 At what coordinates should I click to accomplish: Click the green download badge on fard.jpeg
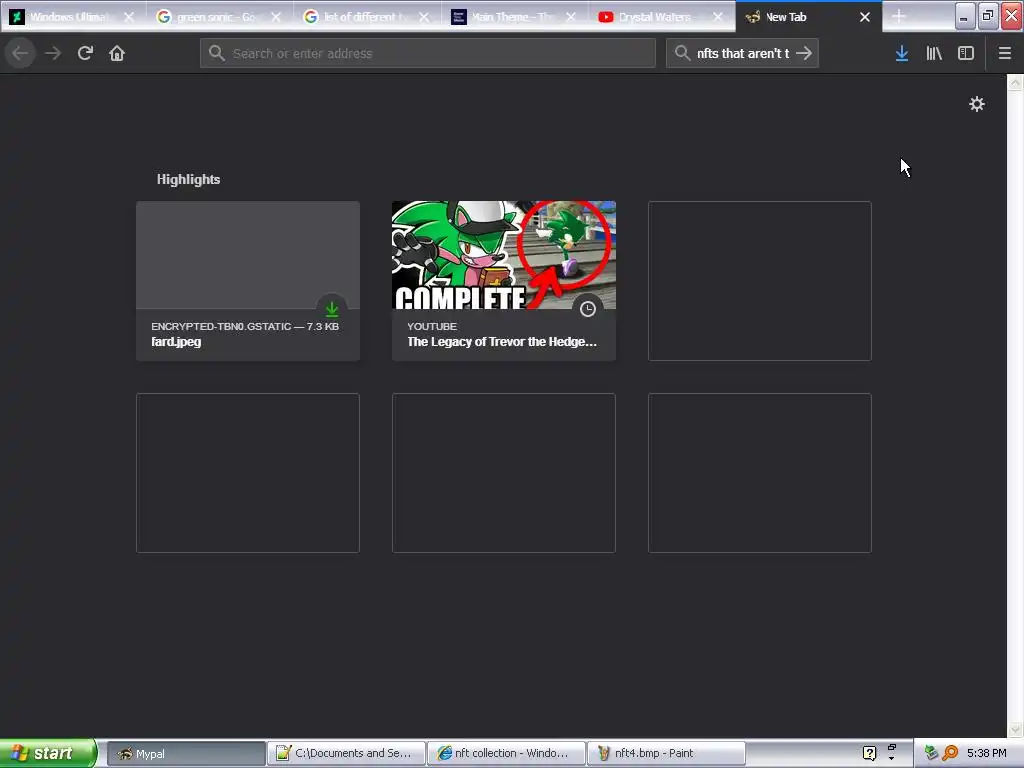coord(332,309)
